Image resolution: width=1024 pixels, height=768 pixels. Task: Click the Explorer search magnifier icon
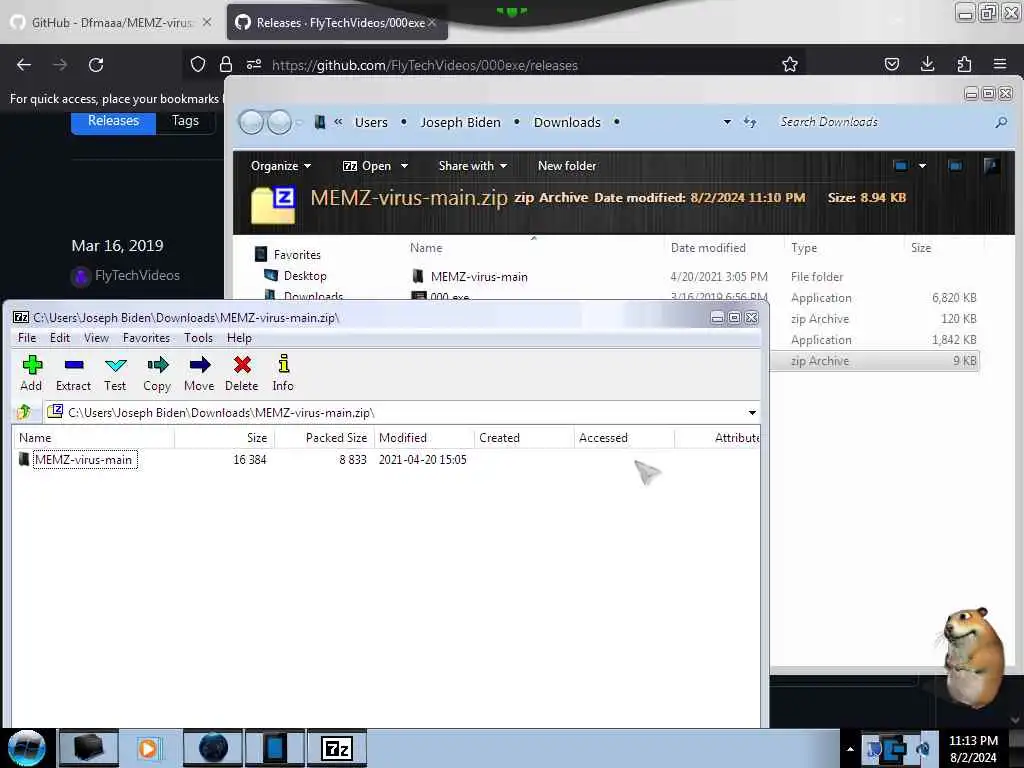(1001, 122)
